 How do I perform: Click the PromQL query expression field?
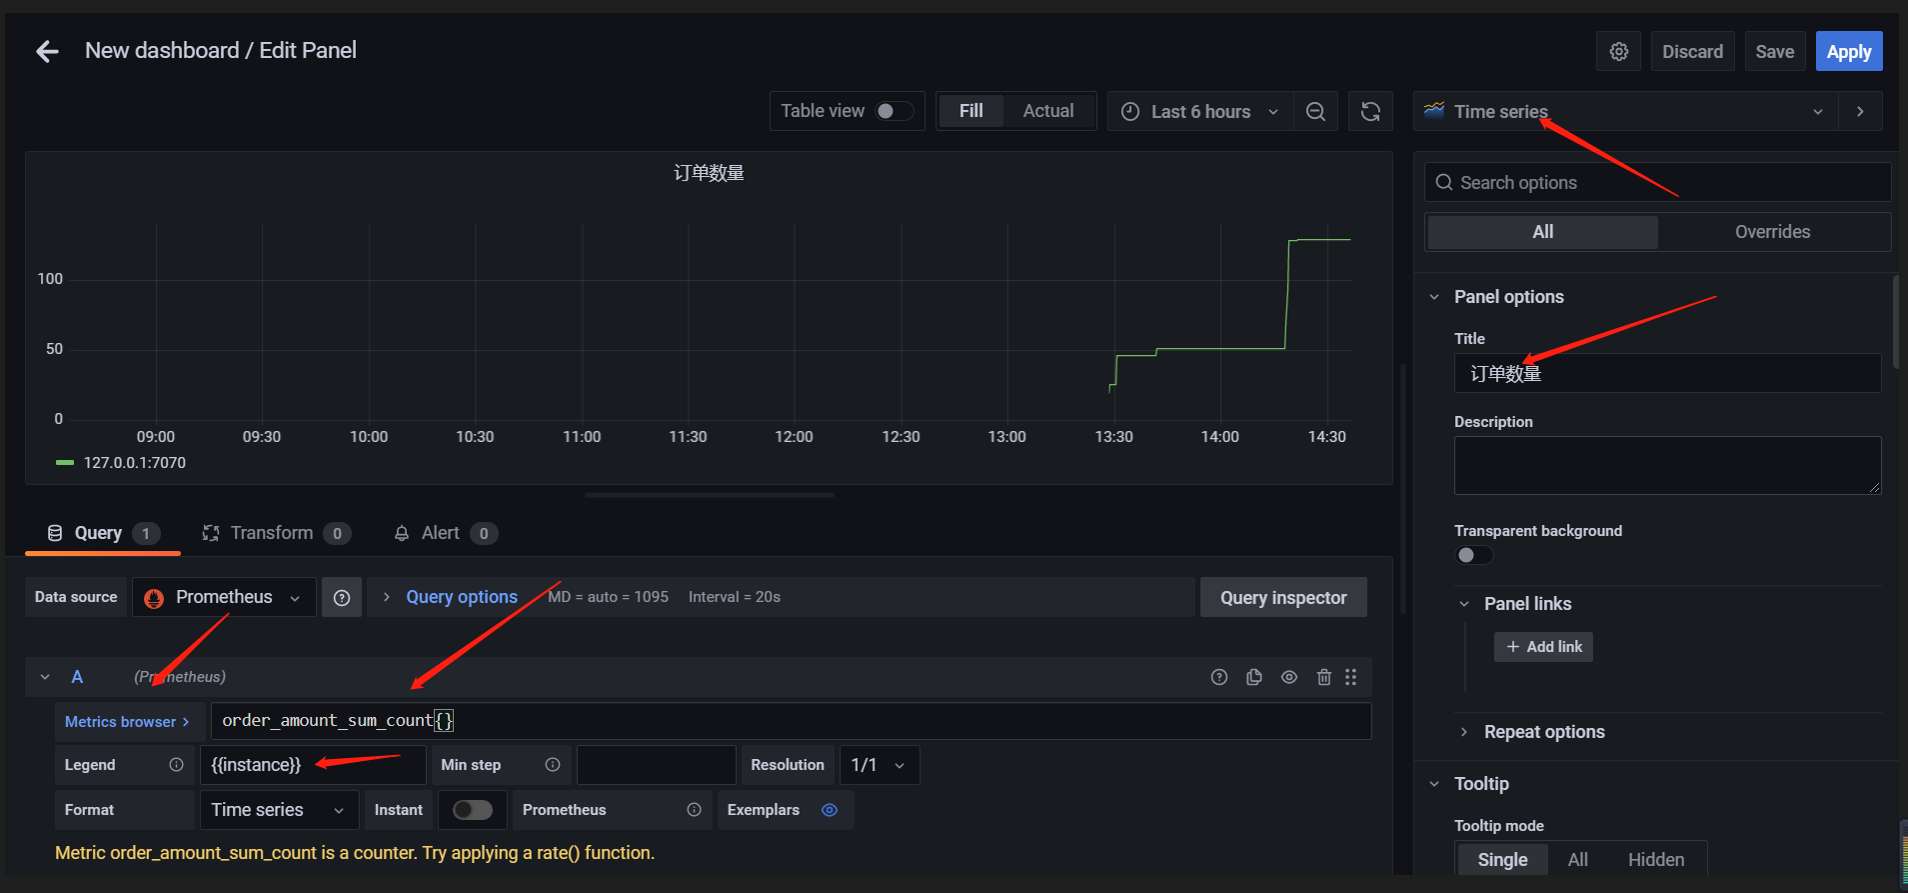point(790,721)
